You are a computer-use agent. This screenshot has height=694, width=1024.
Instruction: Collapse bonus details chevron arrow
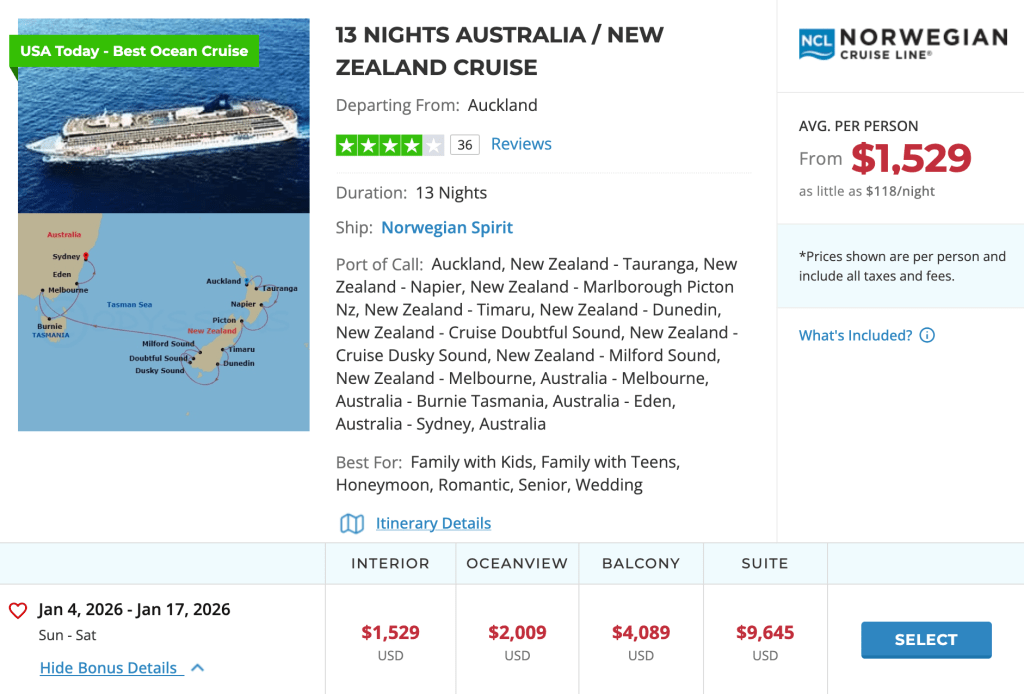(x=197, y=668)
